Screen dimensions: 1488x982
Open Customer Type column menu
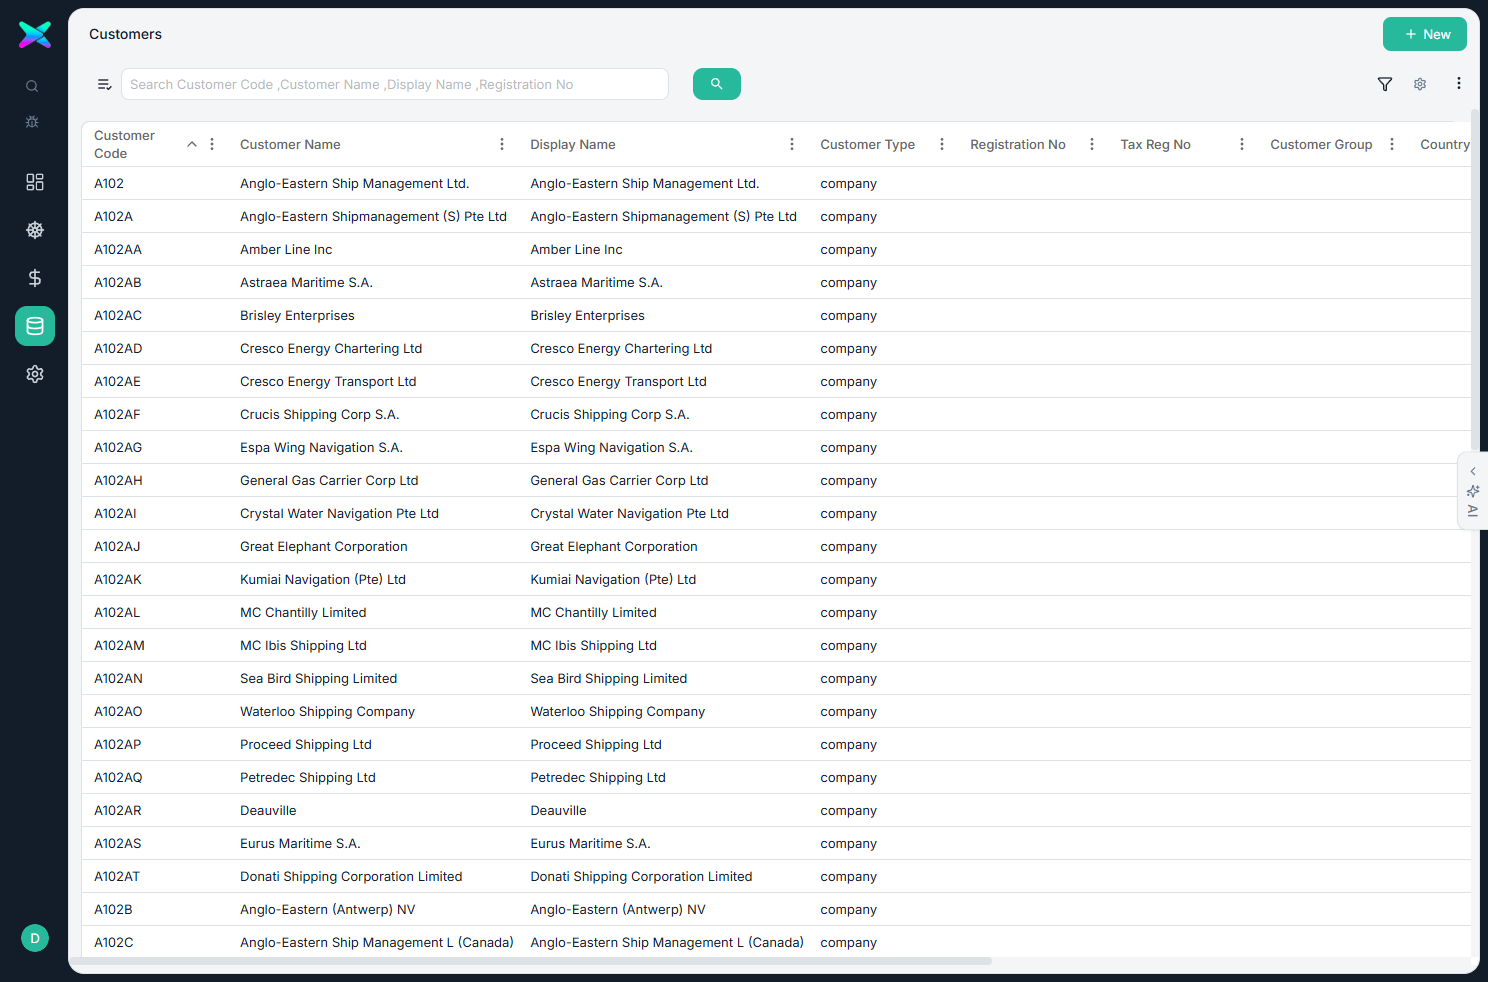click(942, 144)
